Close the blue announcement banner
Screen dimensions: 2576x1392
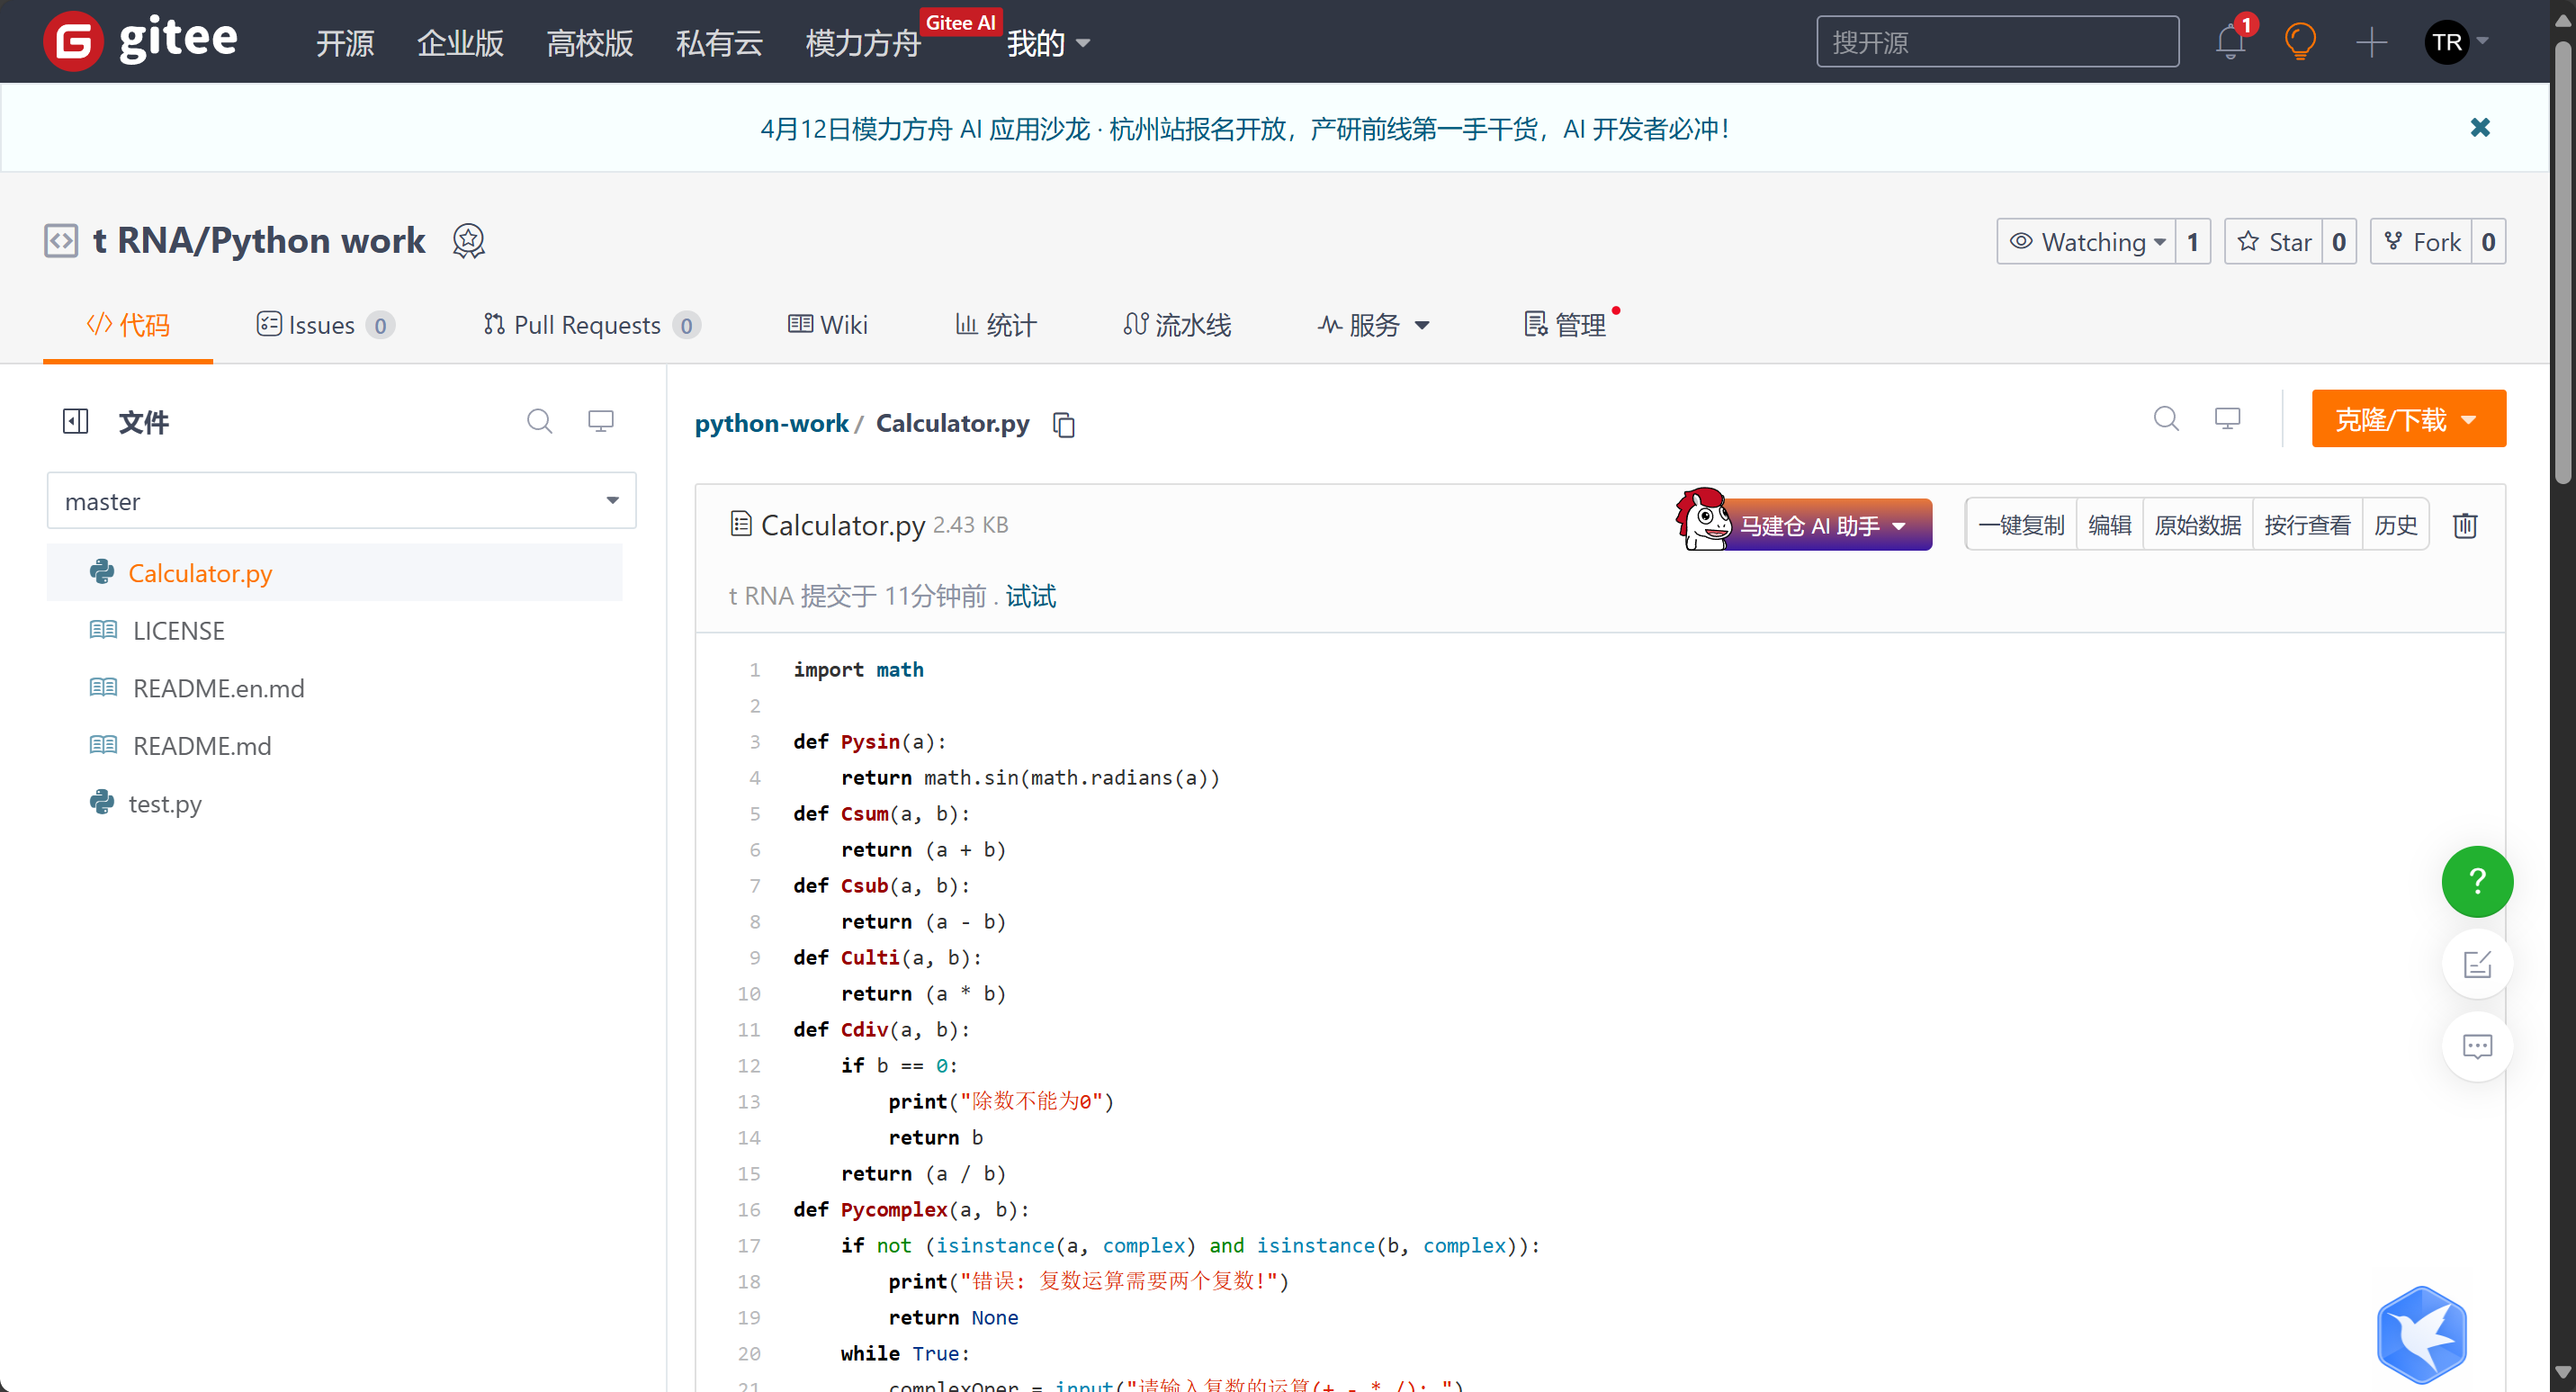[x=2479, y=128]
